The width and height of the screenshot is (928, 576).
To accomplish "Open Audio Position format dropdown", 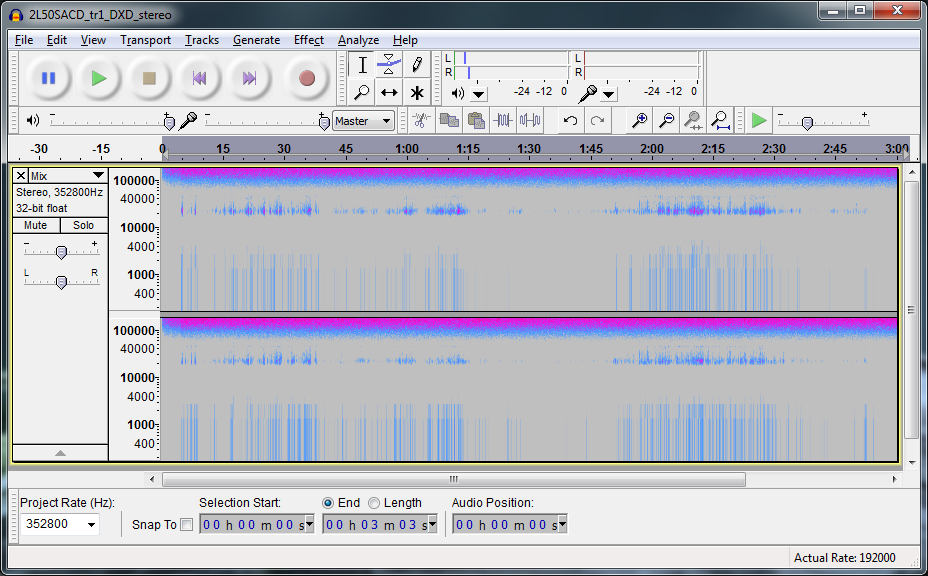I will 562,524.
